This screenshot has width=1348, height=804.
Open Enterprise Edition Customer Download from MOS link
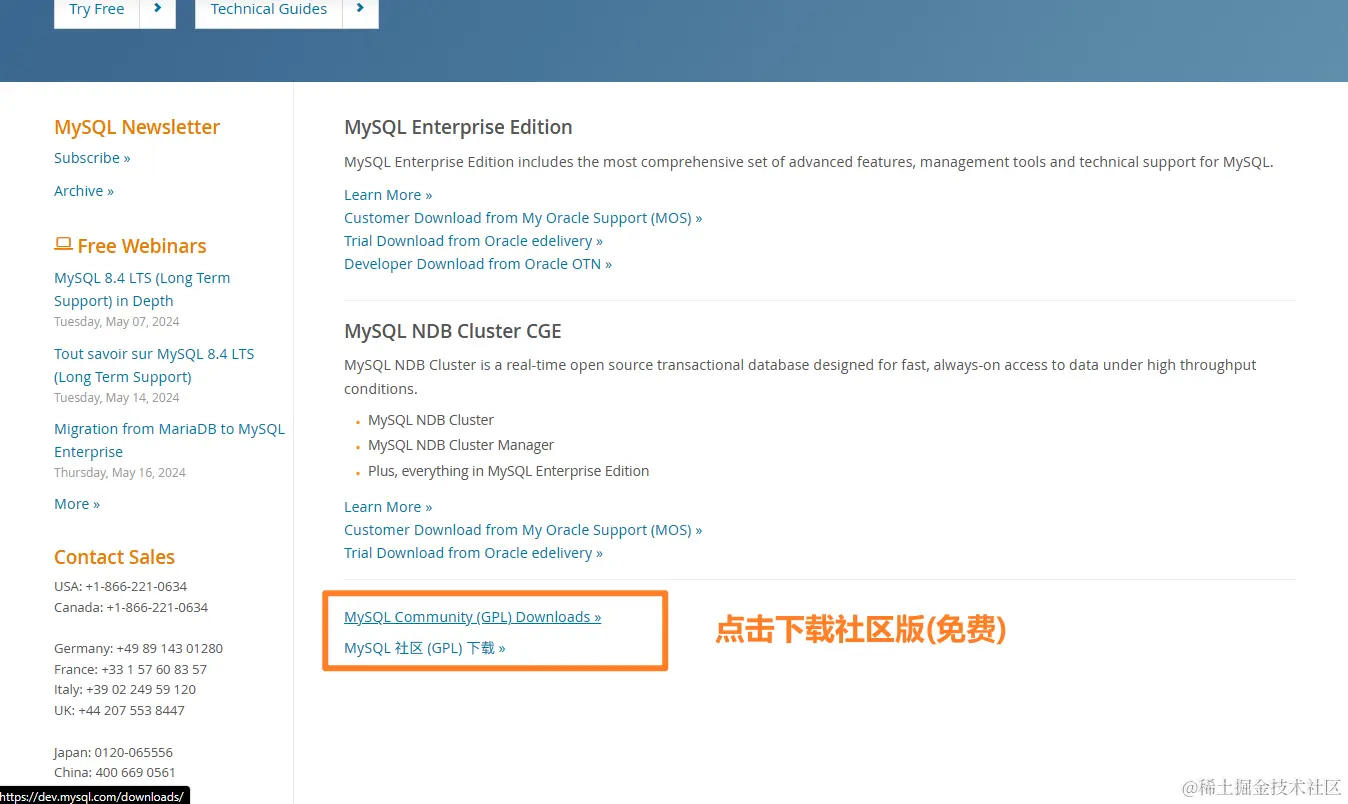[523, 218]
